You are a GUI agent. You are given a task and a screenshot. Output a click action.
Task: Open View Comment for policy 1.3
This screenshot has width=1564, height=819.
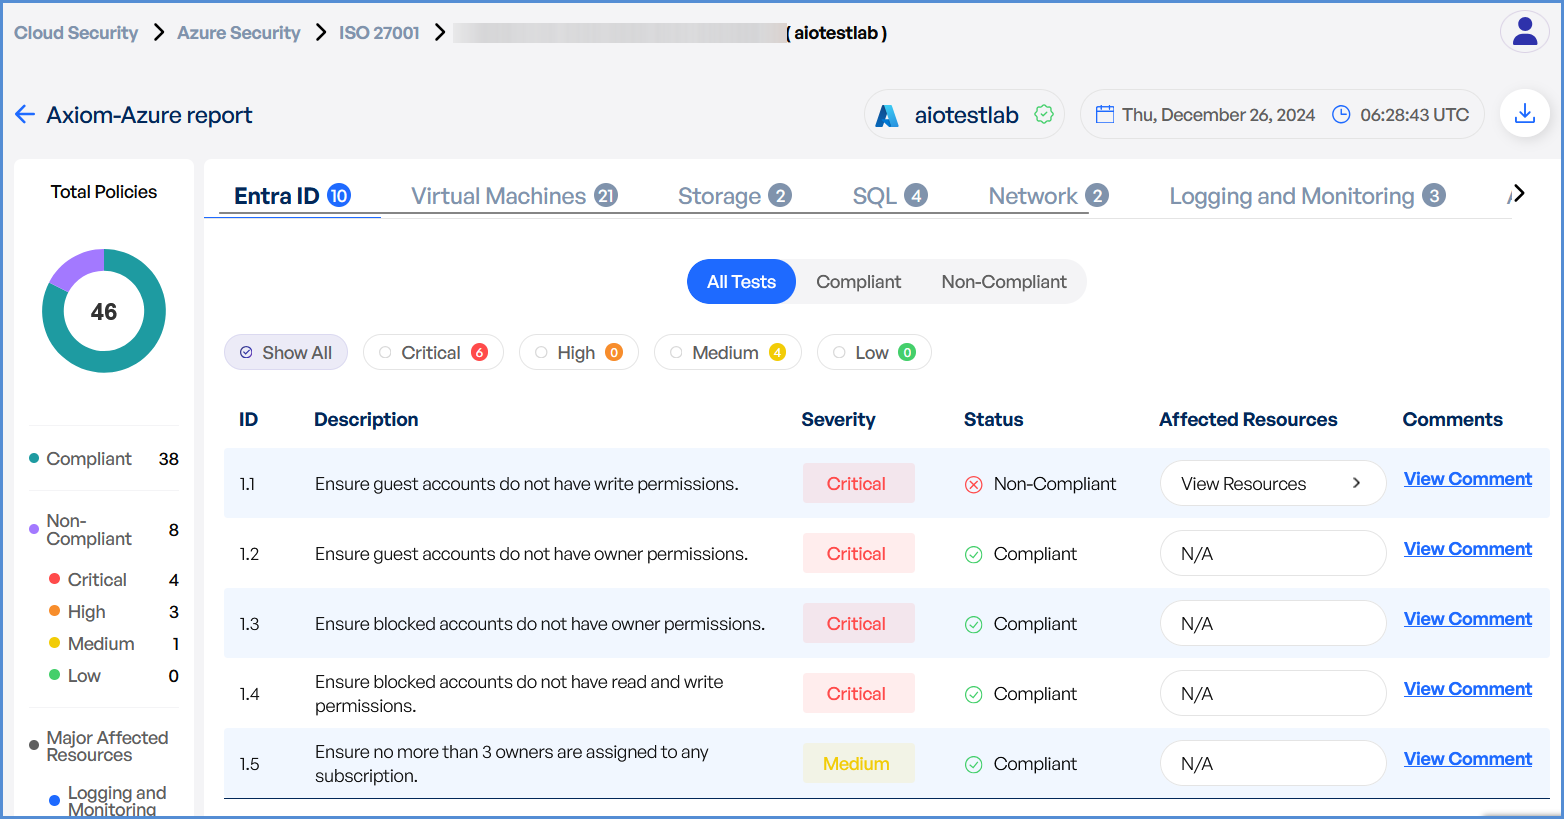pyautogui.click(x=1467, y=619)
